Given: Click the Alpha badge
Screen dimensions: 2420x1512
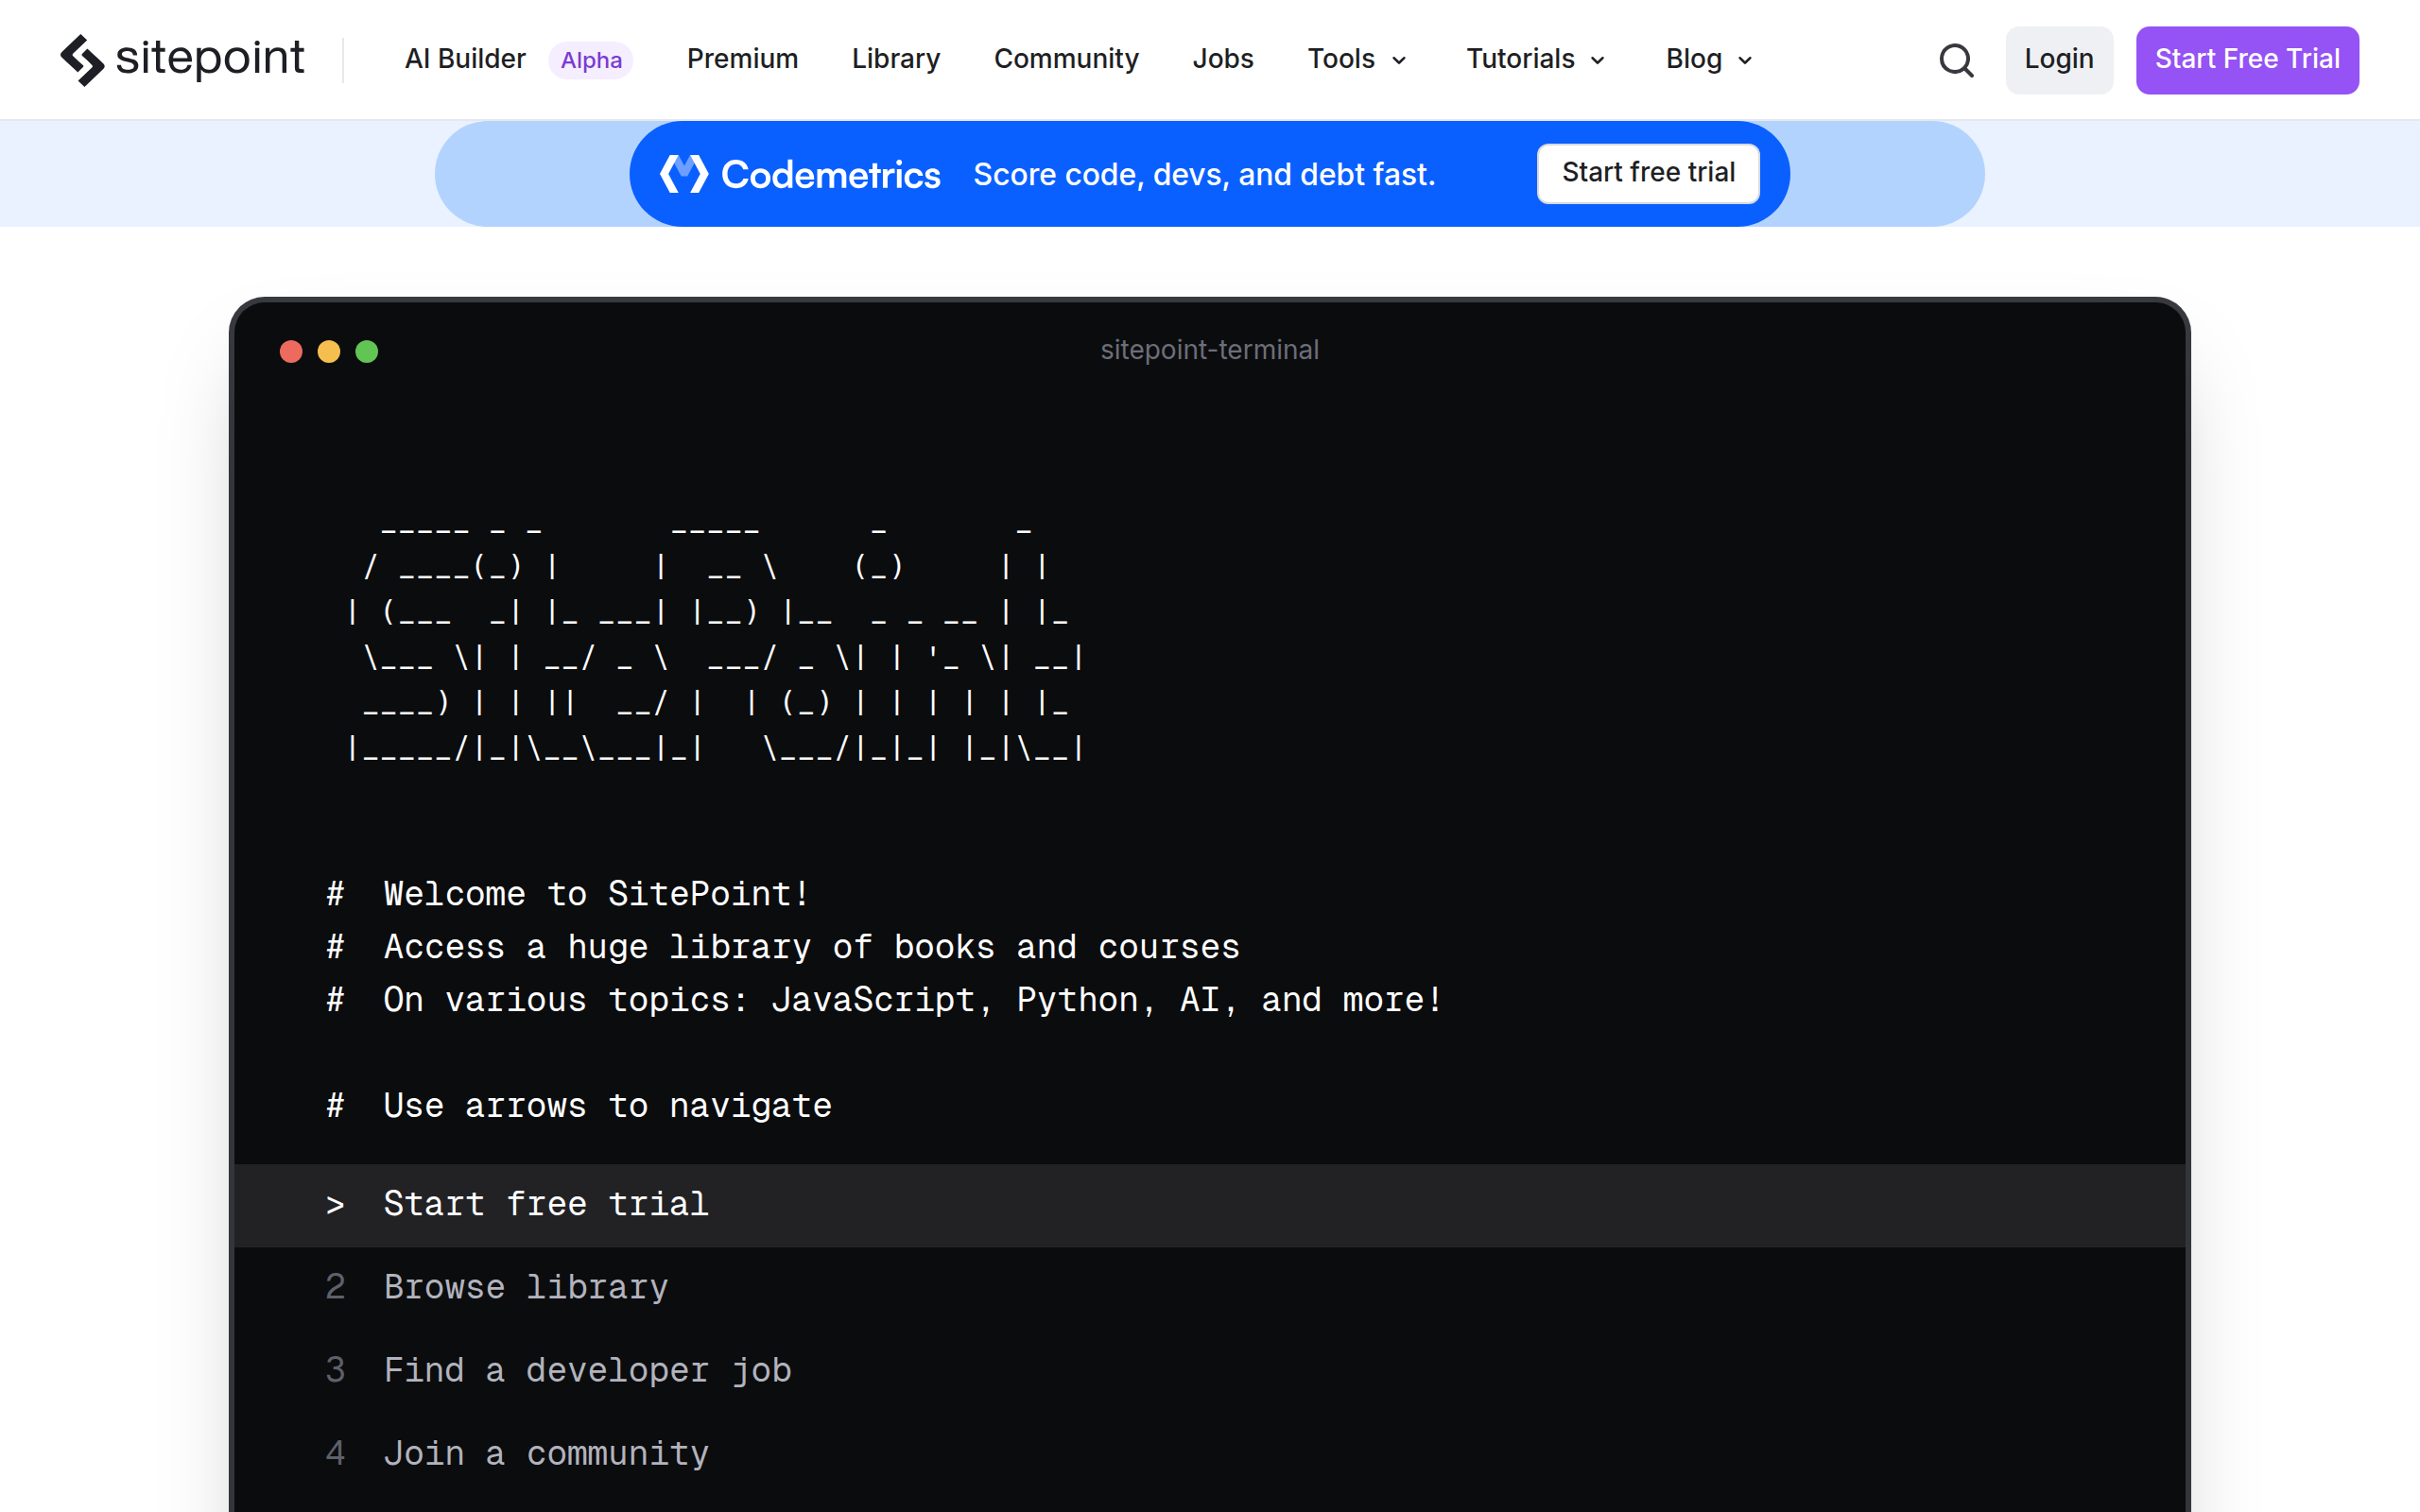Looking at the screenshot, I should click(x=591, y=60).
